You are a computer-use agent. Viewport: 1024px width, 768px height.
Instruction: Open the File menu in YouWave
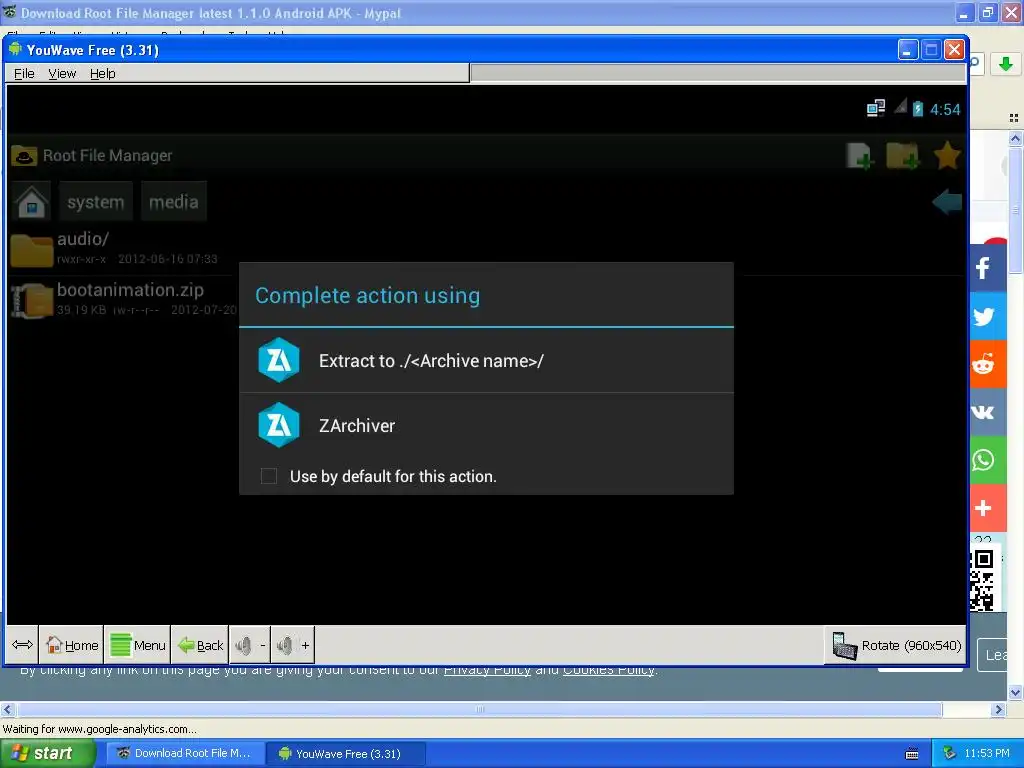(24, 73)
